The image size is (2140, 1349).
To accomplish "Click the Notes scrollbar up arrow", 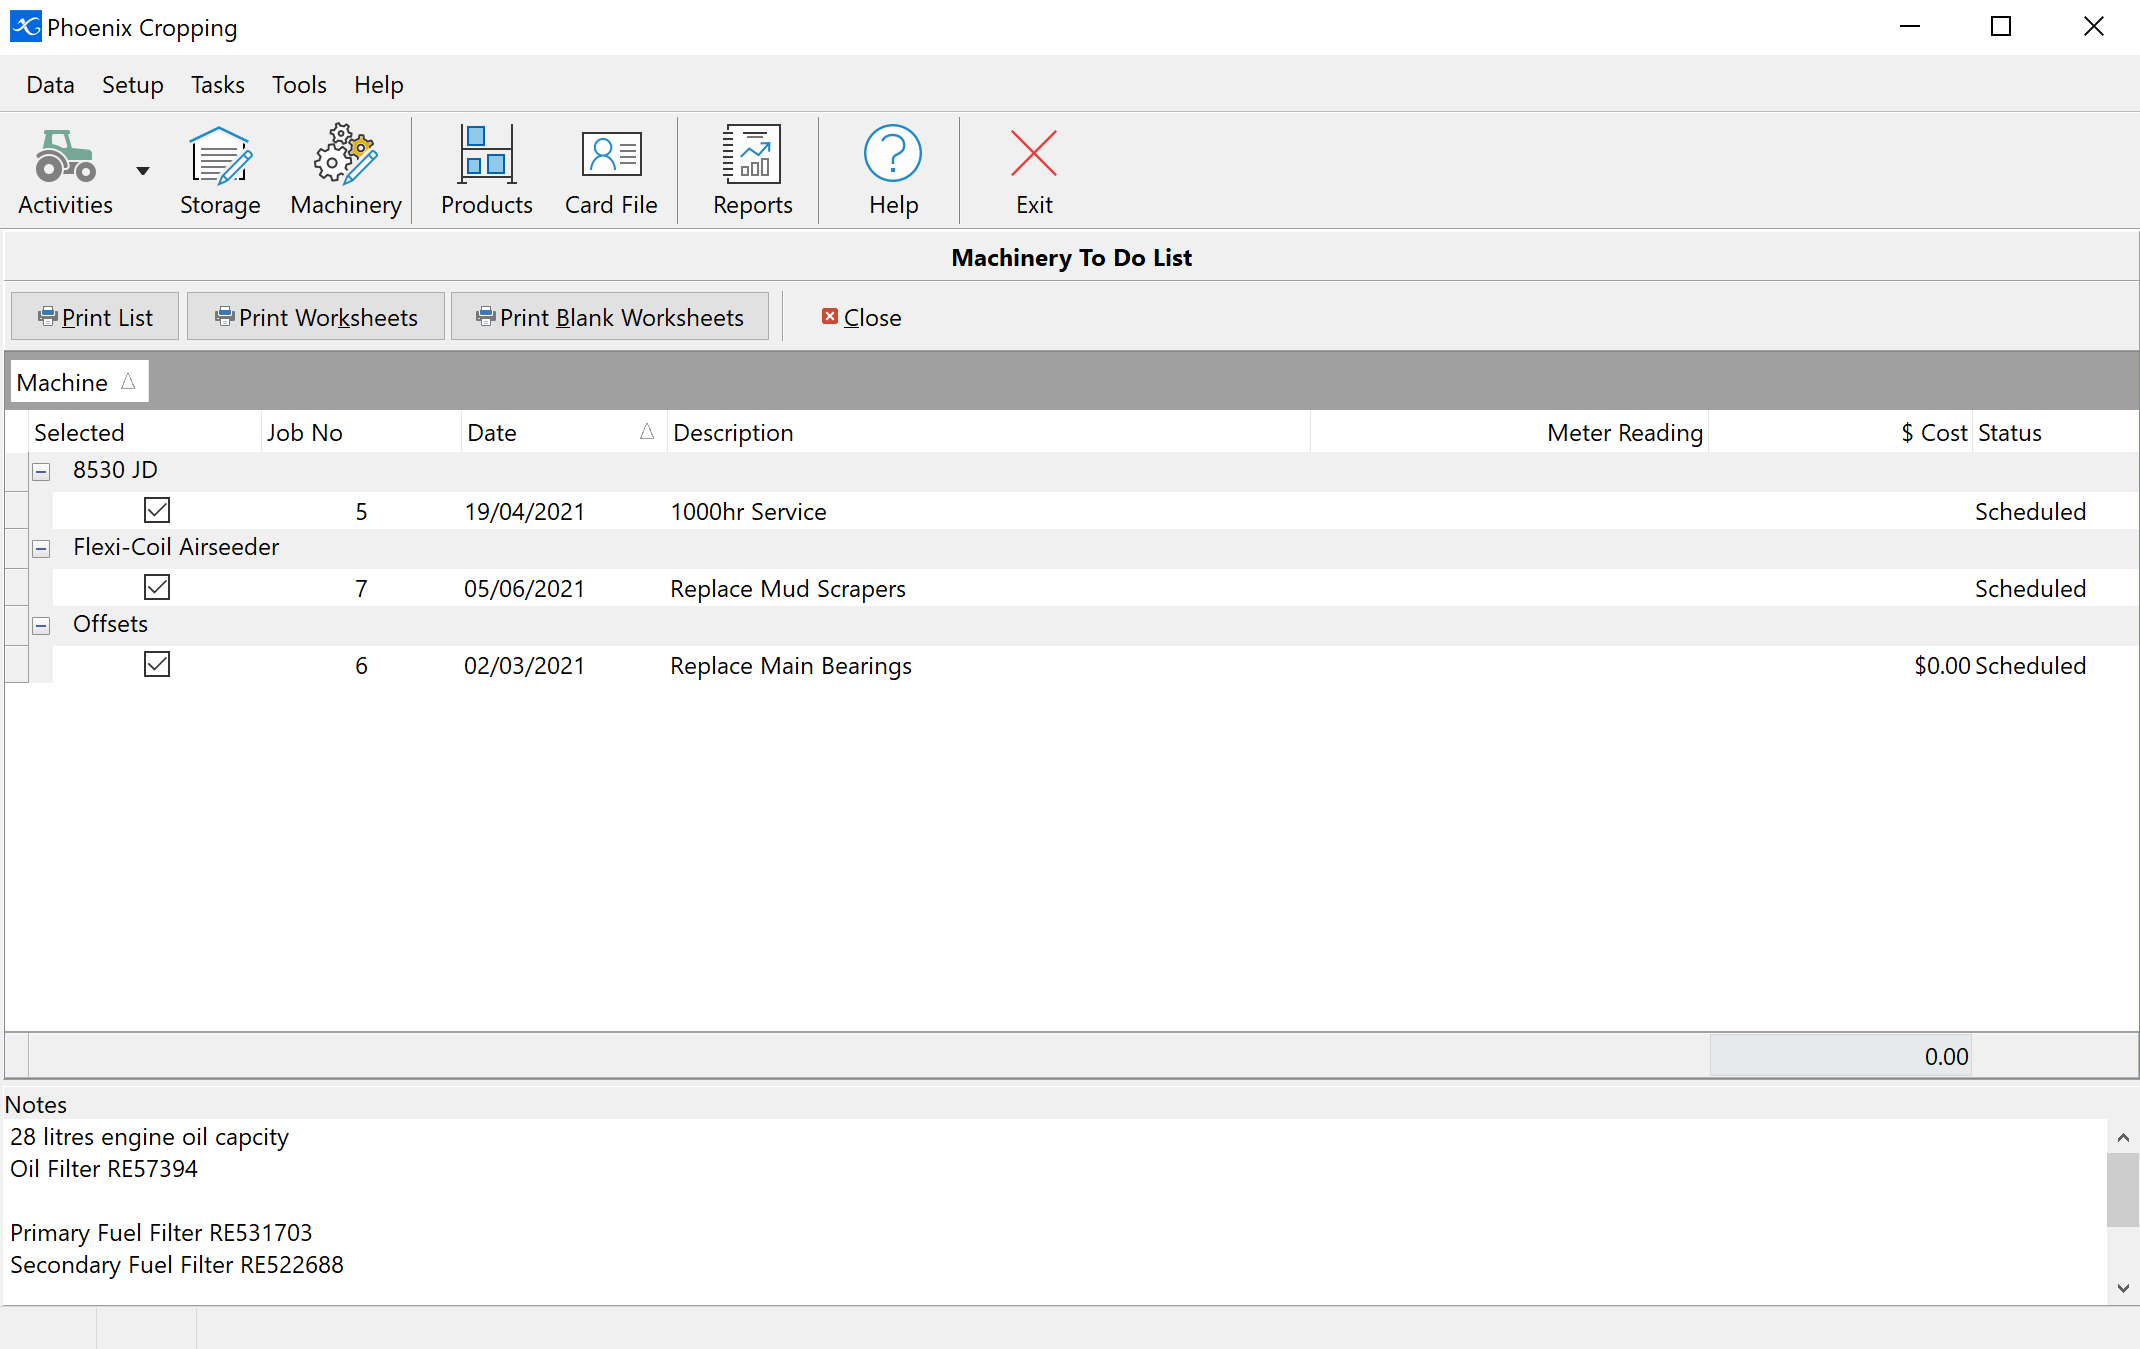I will point(2123,1137).
